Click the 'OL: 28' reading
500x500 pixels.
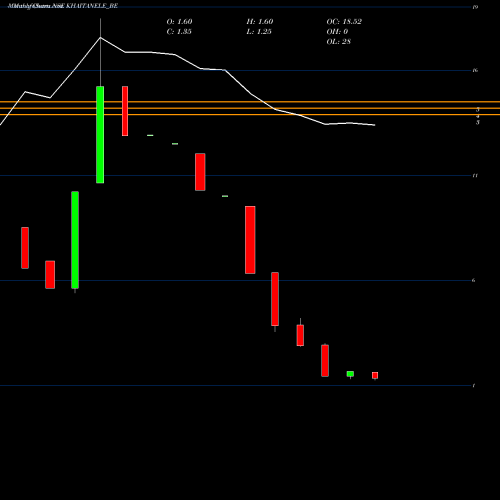click(339, 42)
